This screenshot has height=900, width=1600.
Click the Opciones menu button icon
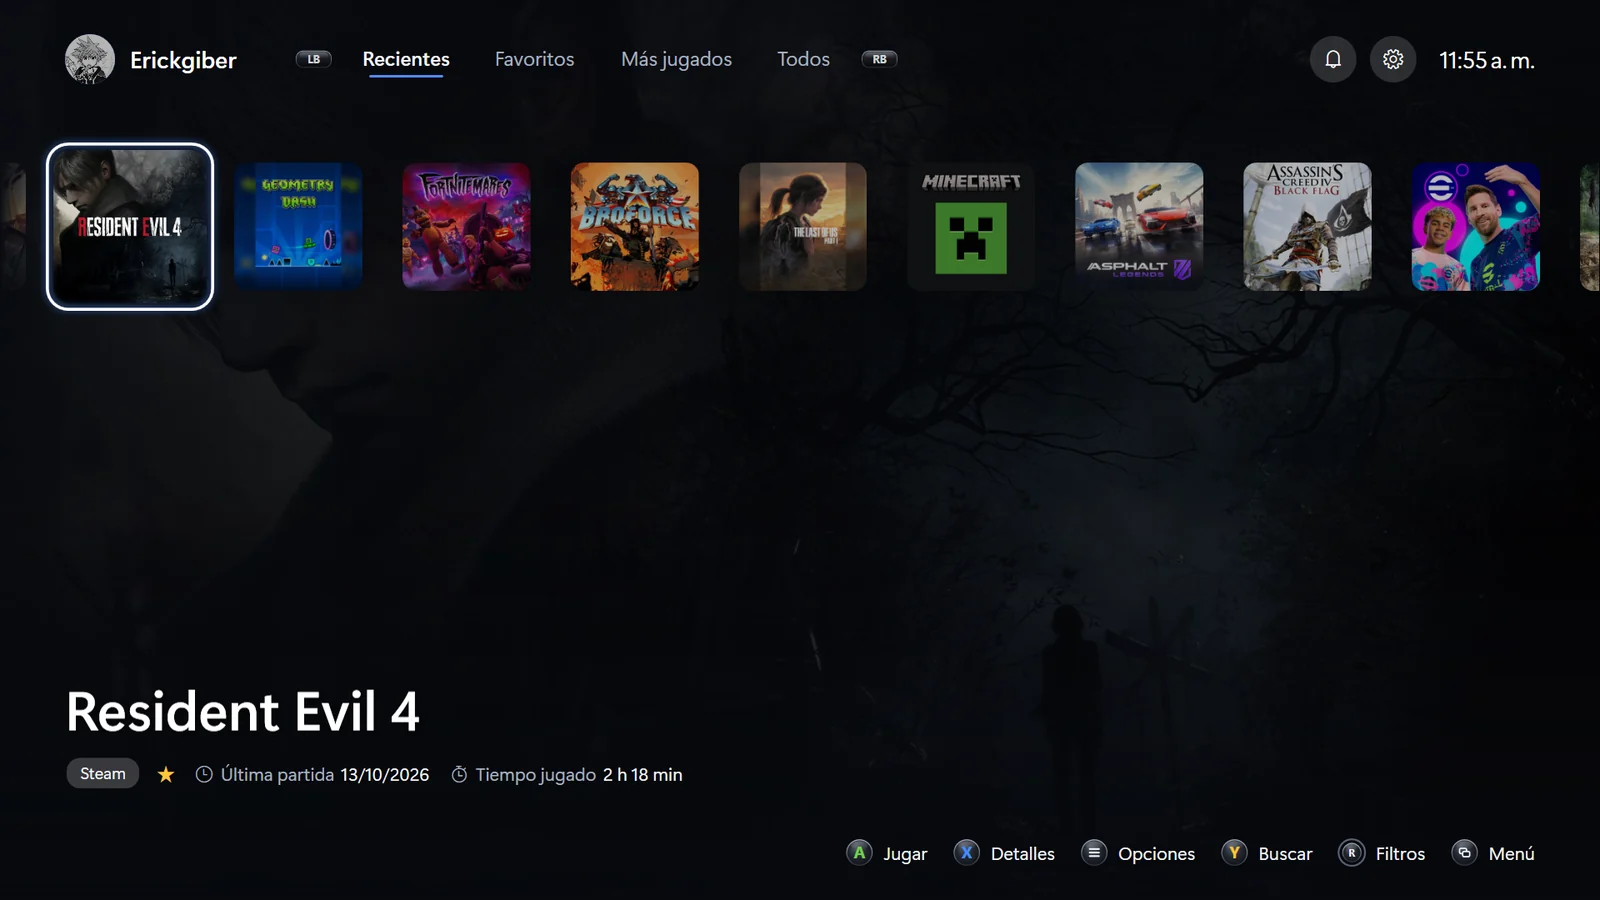point(1094,853)
